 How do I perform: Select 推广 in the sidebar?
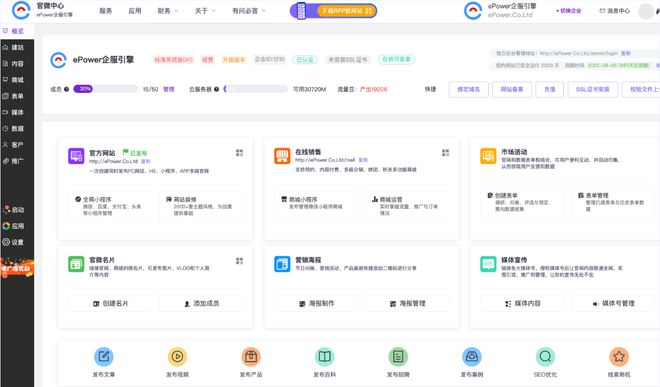pos(17,161)
